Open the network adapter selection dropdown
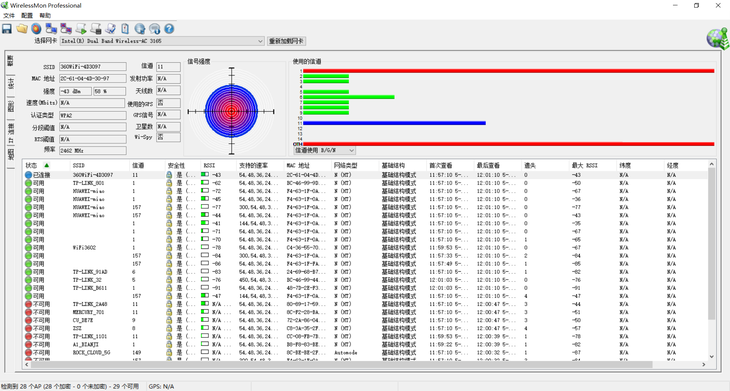The height and width of the screenshot is (391, 730). point(162,41)
